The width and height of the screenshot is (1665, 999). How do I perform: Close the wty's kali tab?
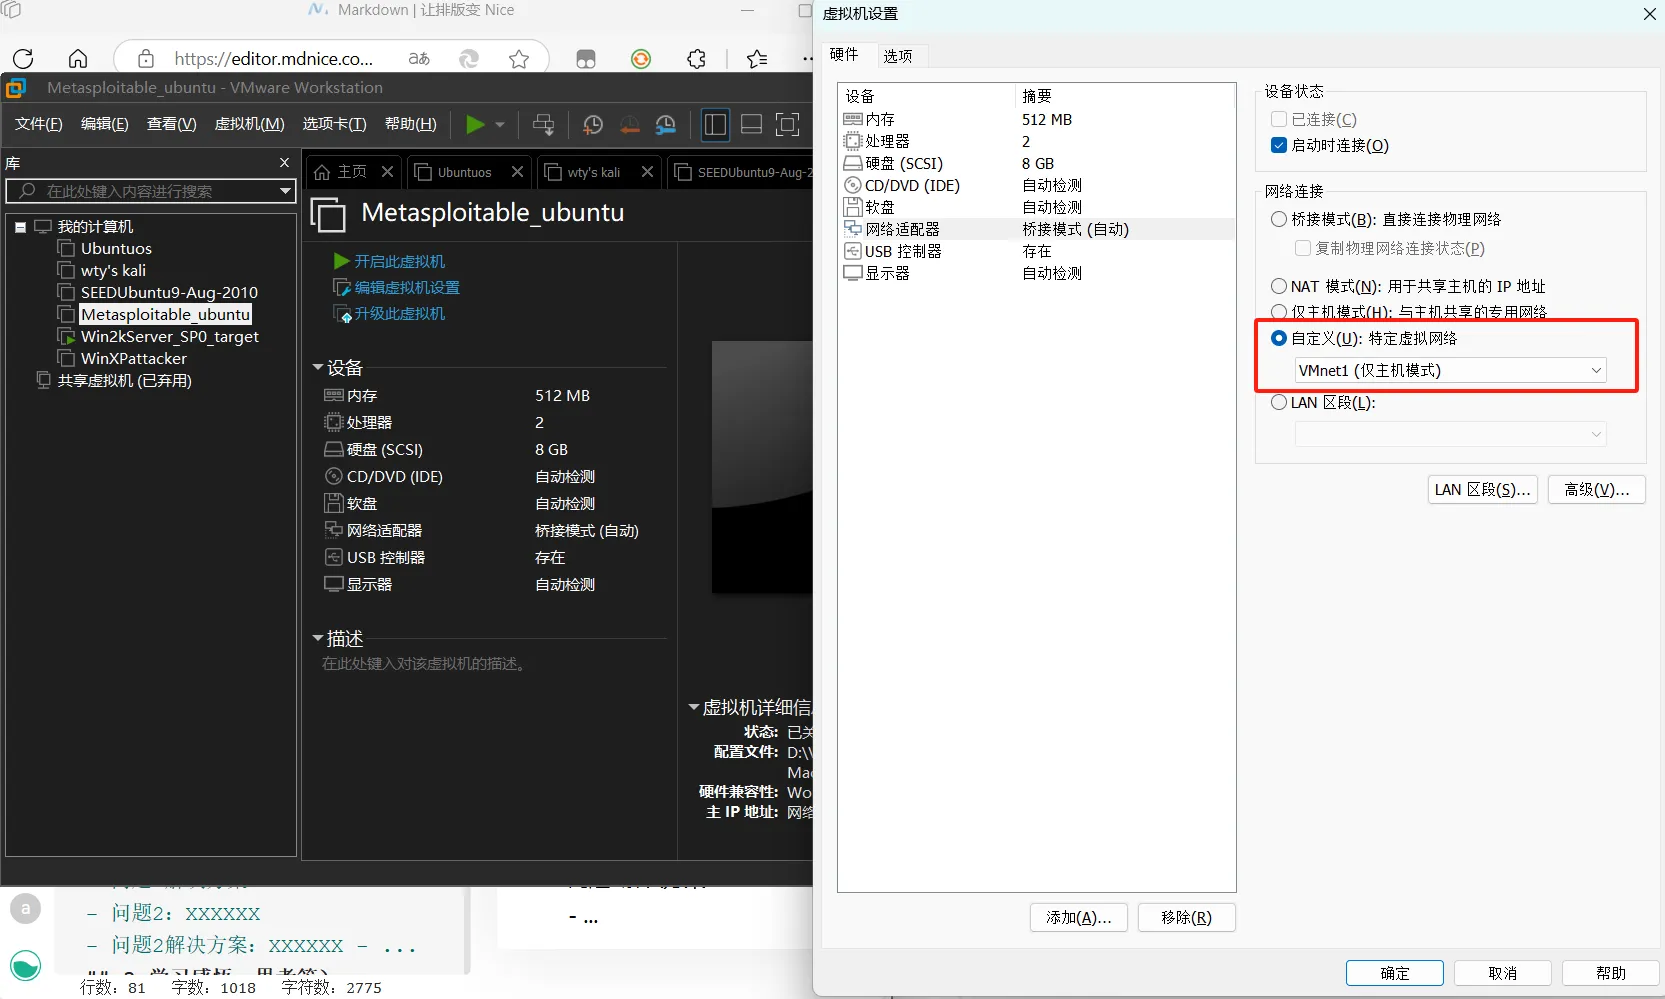pyautogui.click(x=647, y=172)
